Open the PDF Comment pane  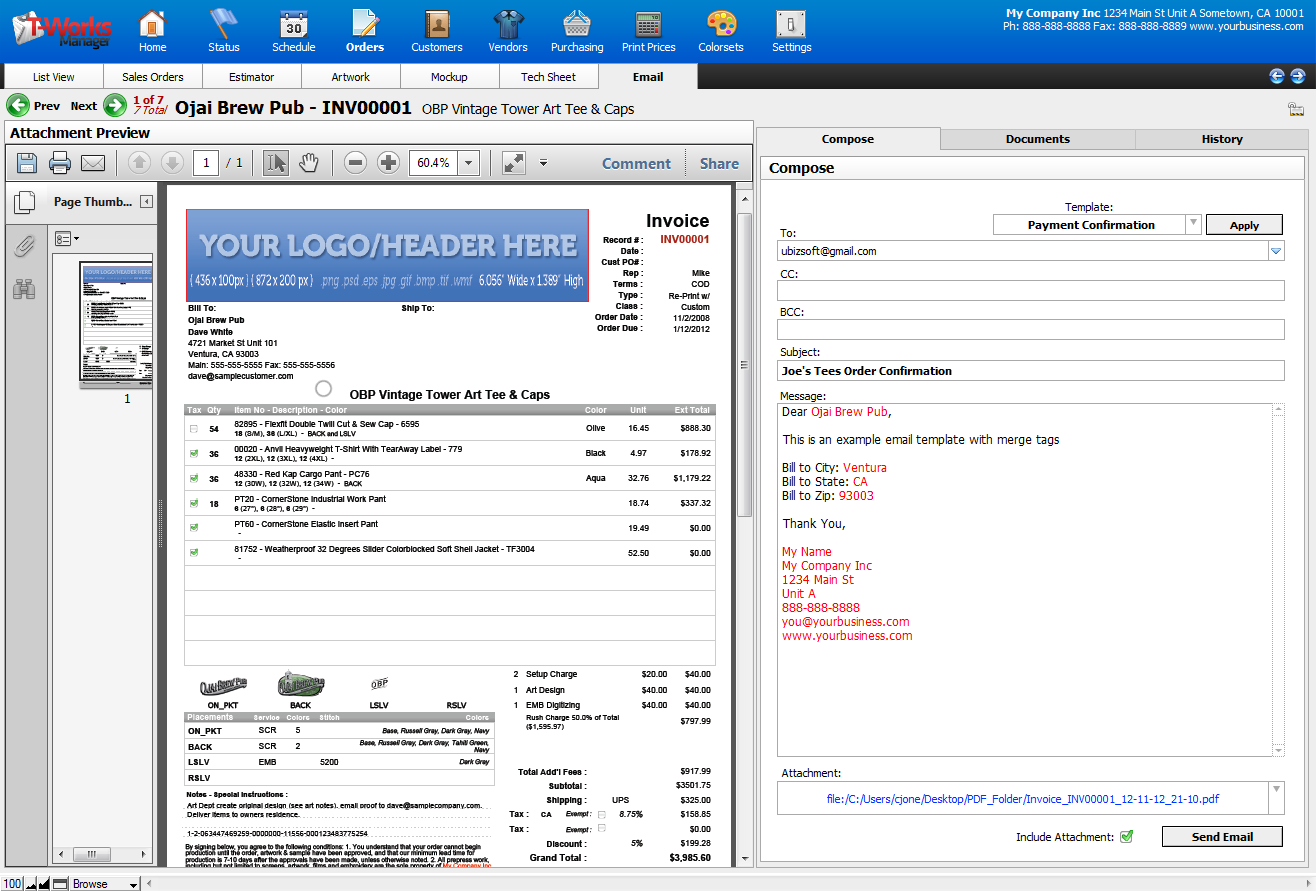(636, 164)
